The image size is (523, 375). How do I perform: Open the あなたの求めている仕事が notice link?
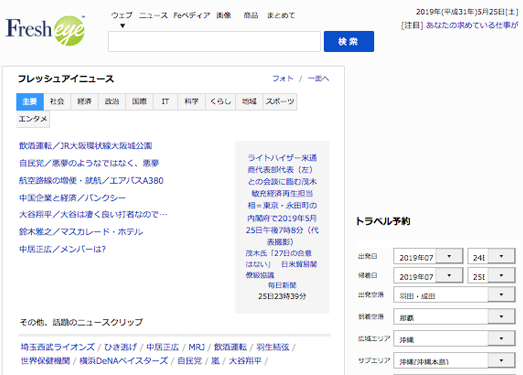tap(472, 25)
